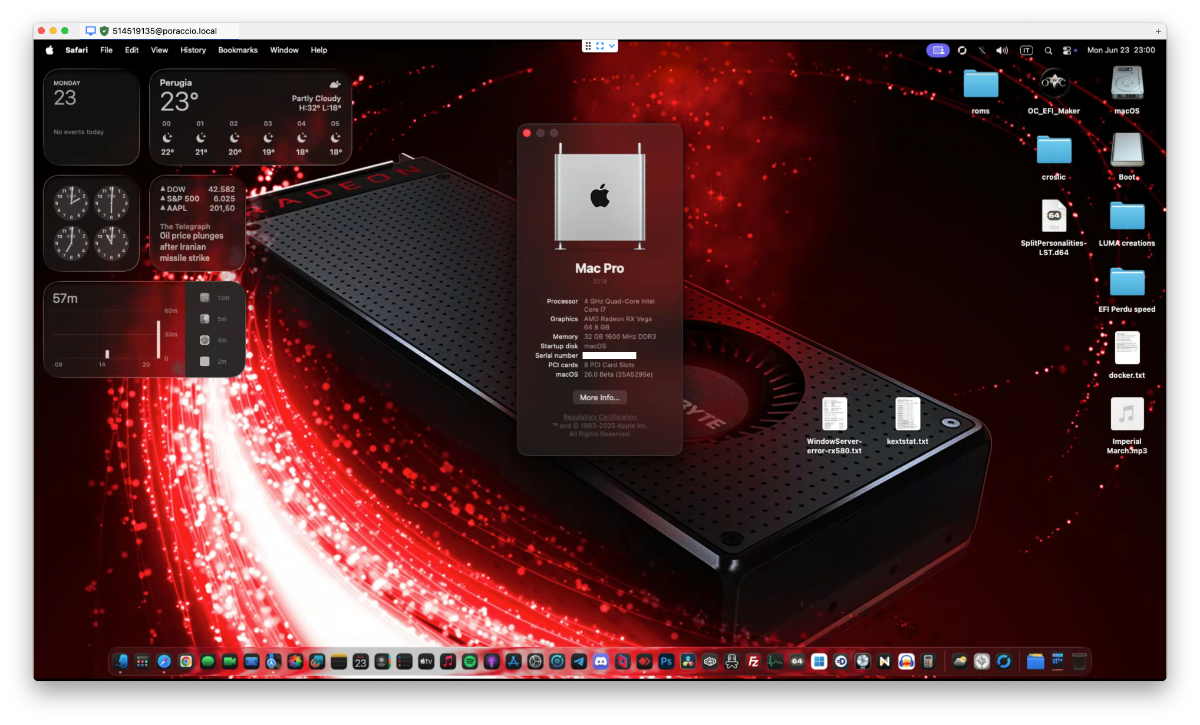Select SplitPersonalities-LST.d64 file

(x=1054, y=228)
